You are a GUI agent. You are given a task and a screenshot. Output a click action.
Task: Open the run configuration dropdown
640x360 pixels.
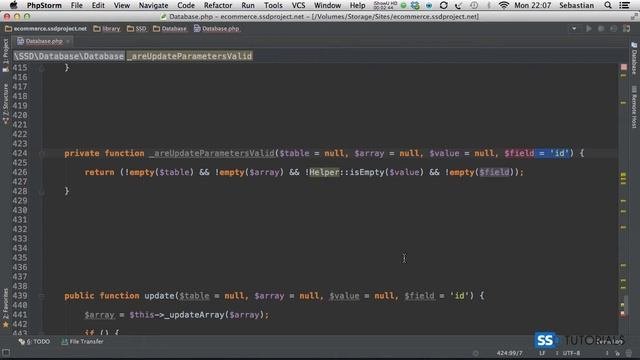coord(574,29)
